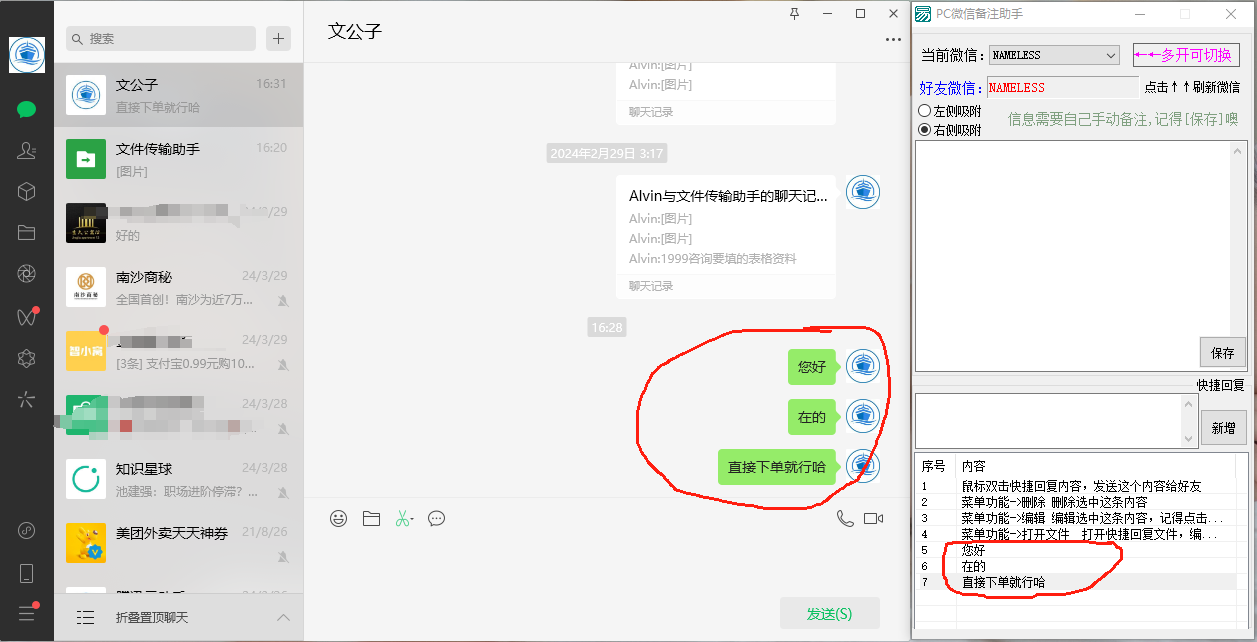Open the 知识星球 conversation
The width and height of the screenshot is (1257, 642).
179,479
